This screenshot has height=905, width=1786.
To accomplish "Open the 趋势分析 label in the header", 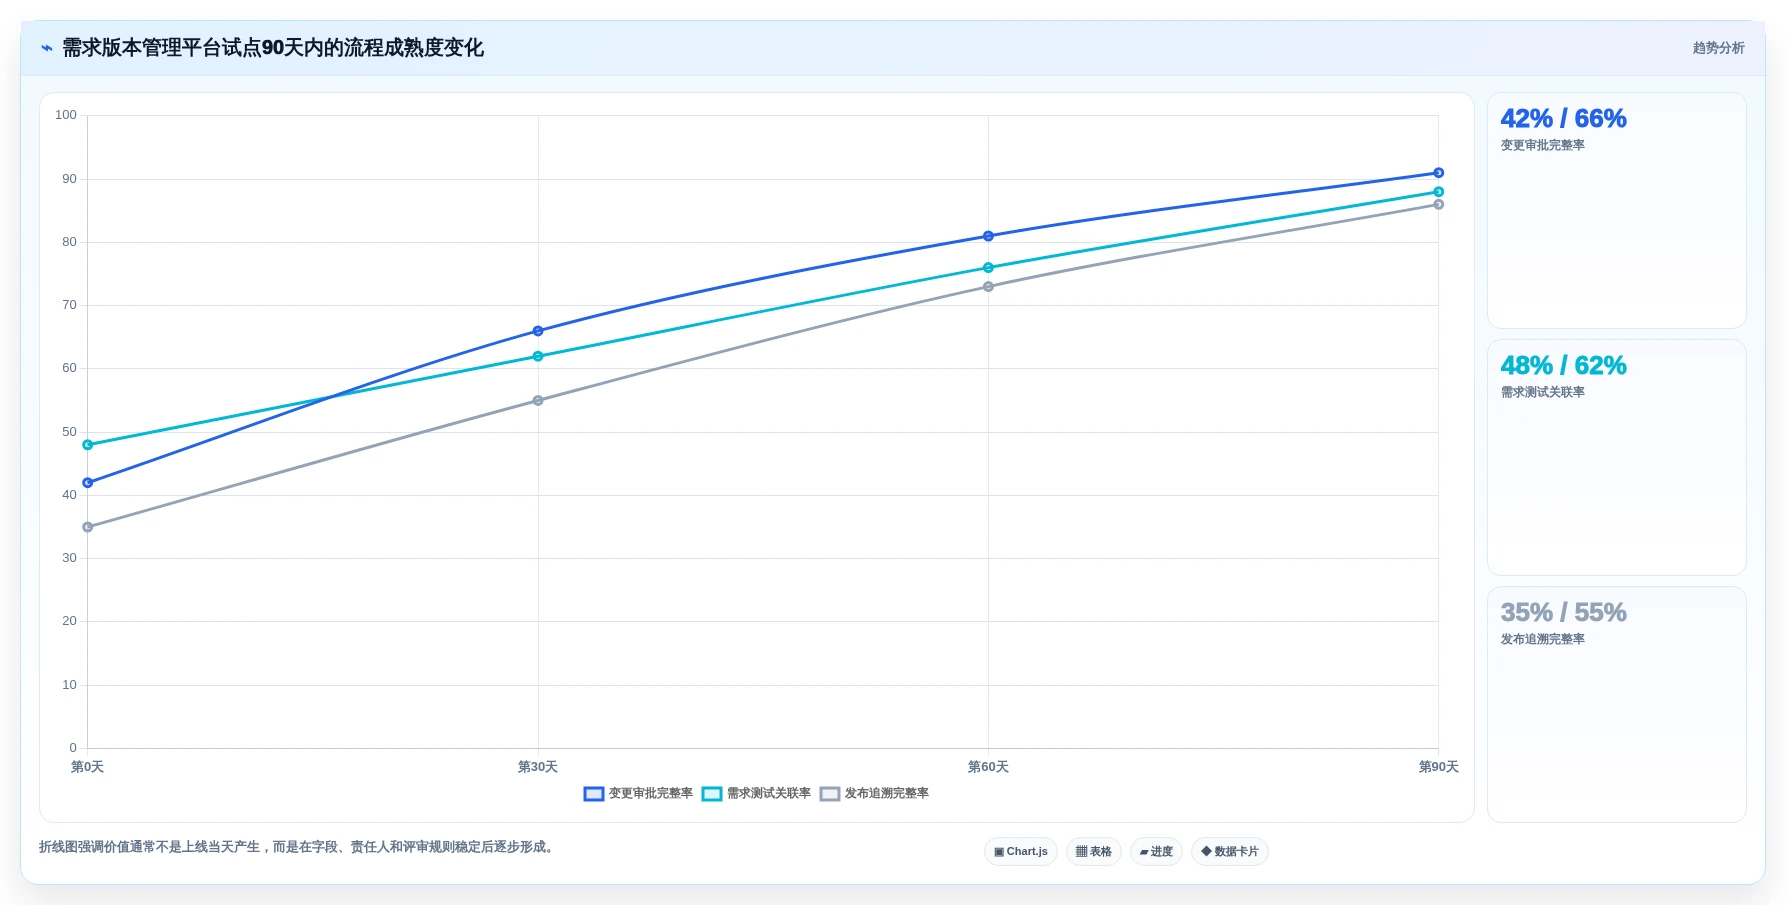I will 1718,48.
